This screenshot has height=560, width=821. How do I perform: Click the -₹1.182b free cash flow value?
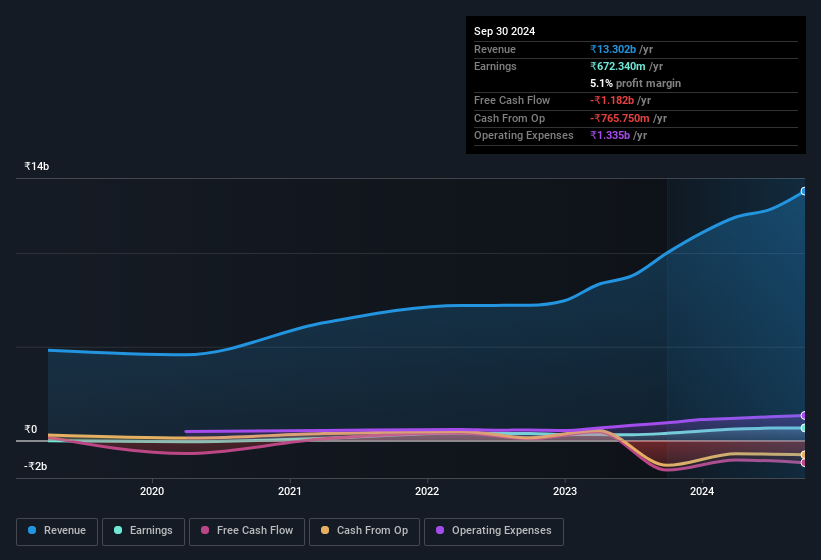pos(612,100)
